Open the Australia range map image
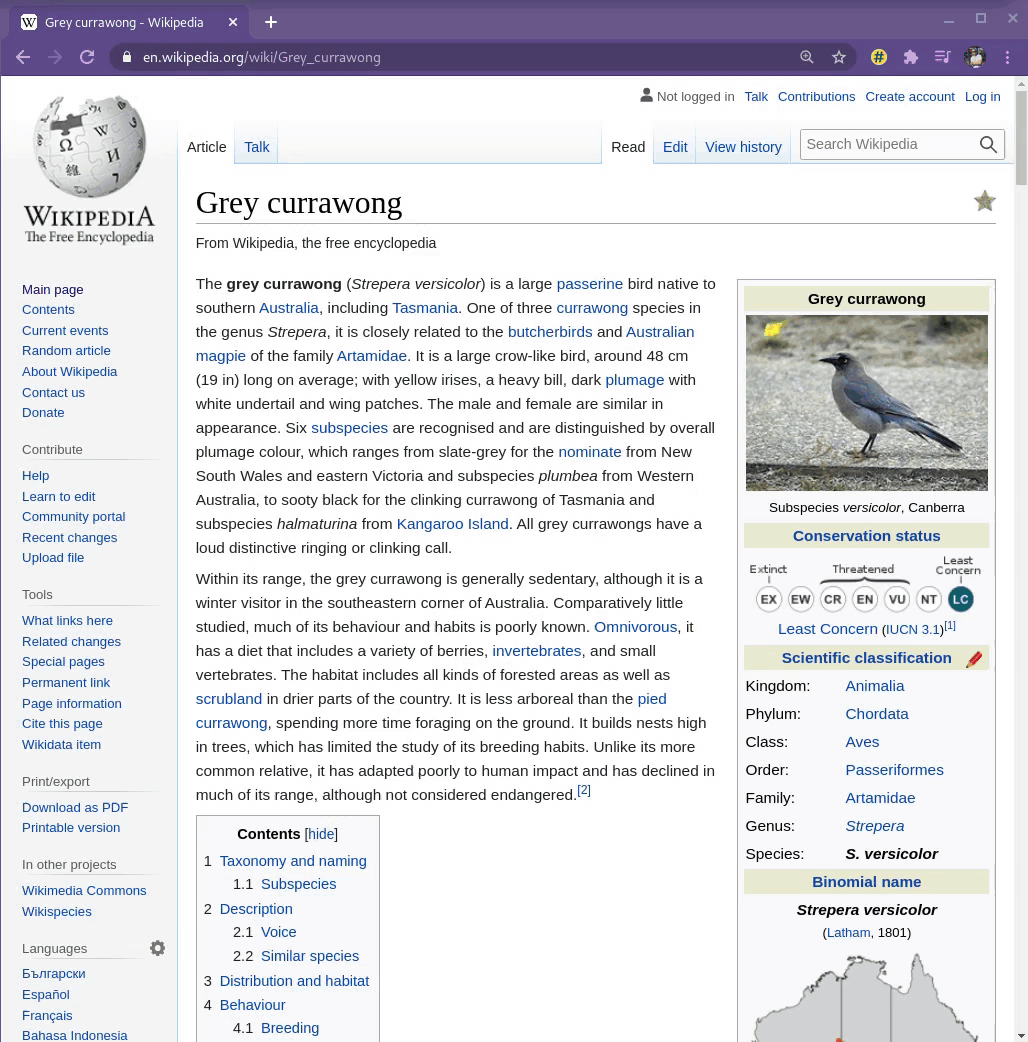1028x1042 pixels. pos(867,997)
